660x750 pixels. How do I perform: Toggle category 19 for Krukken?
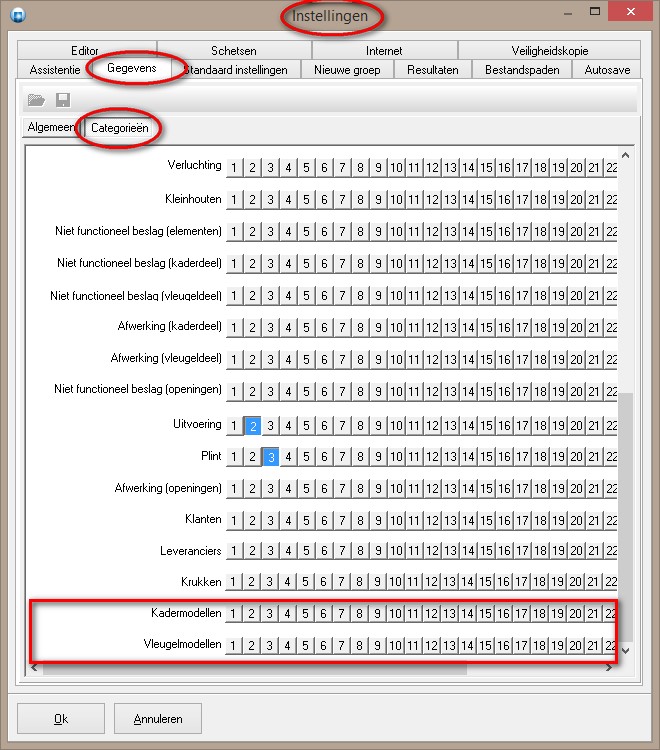[x=557, y=582]
